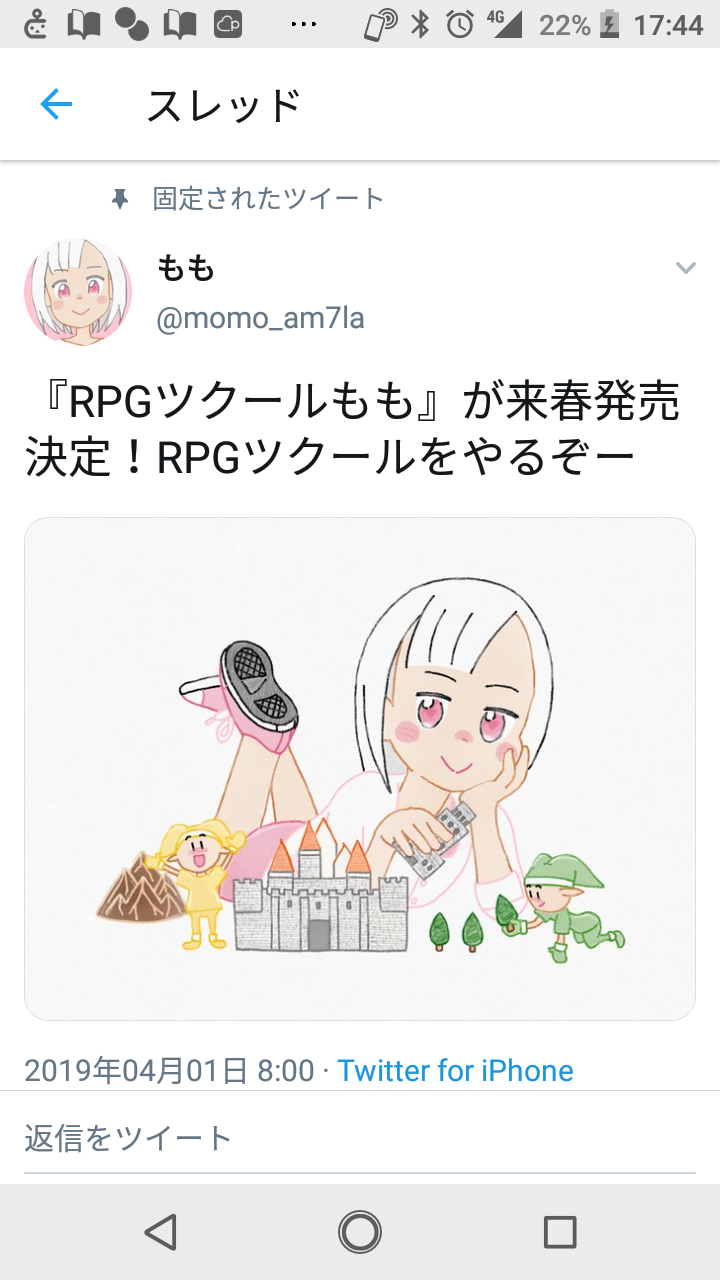Open the もも display name
Screen dimensions: 720x1280
[186, 268]
